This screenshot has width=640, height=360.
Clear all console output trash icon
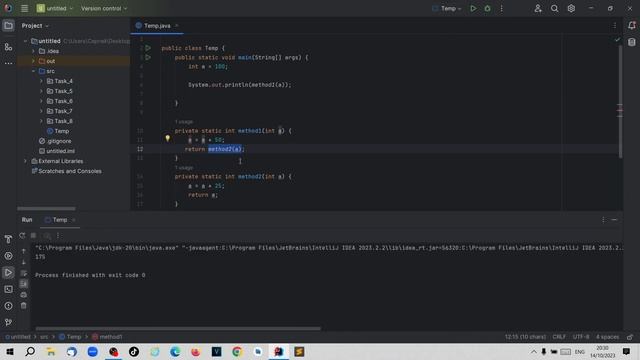point(24,305)
